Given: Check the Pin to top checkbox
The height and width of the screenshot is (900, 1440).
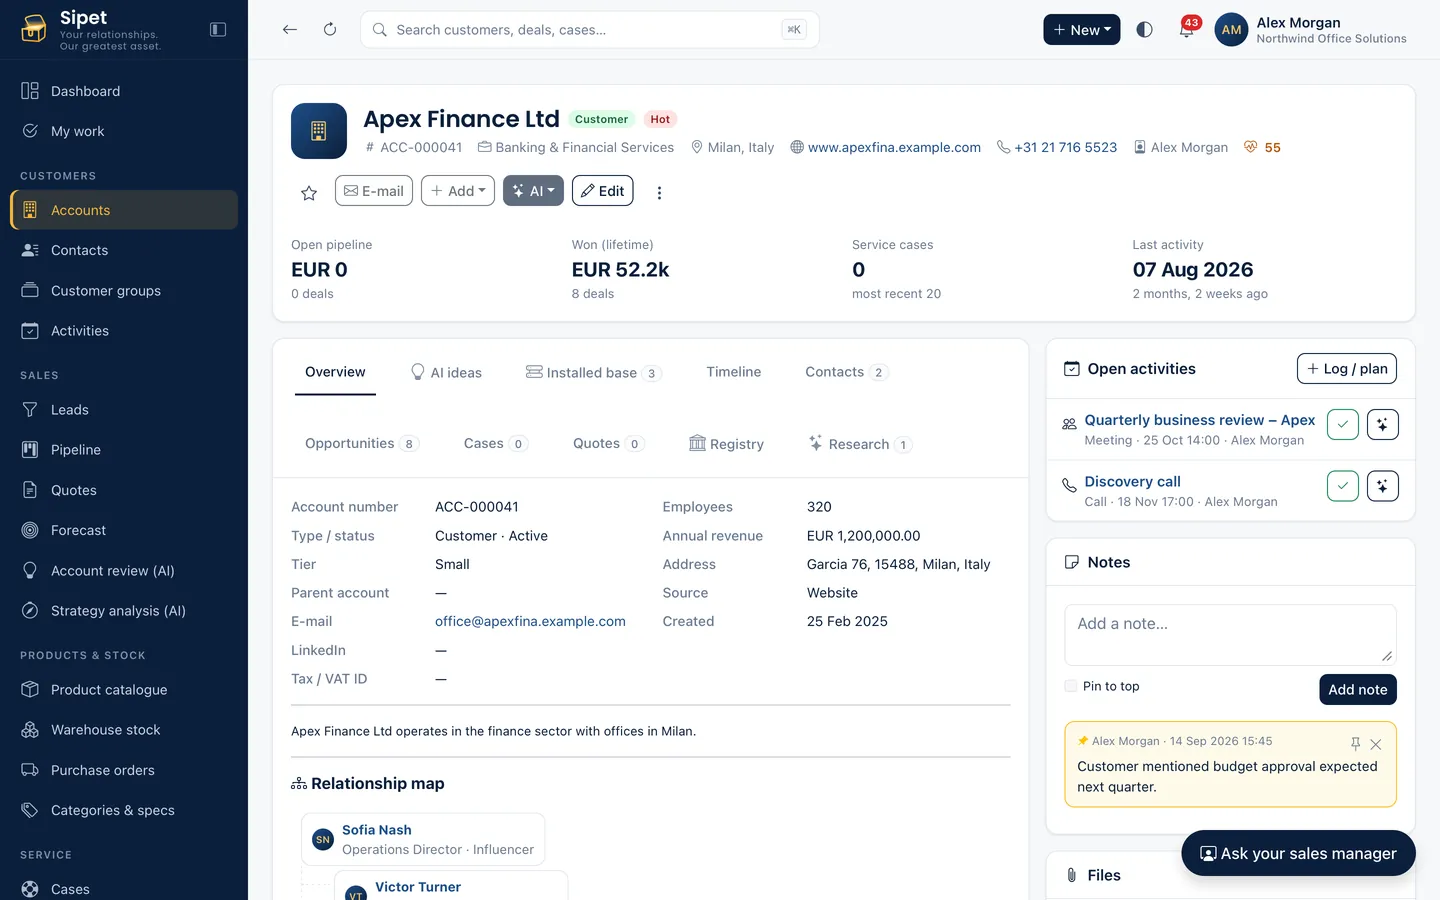Looking at the screenshot, I should pyautogui.click(x=1071, y=686).
